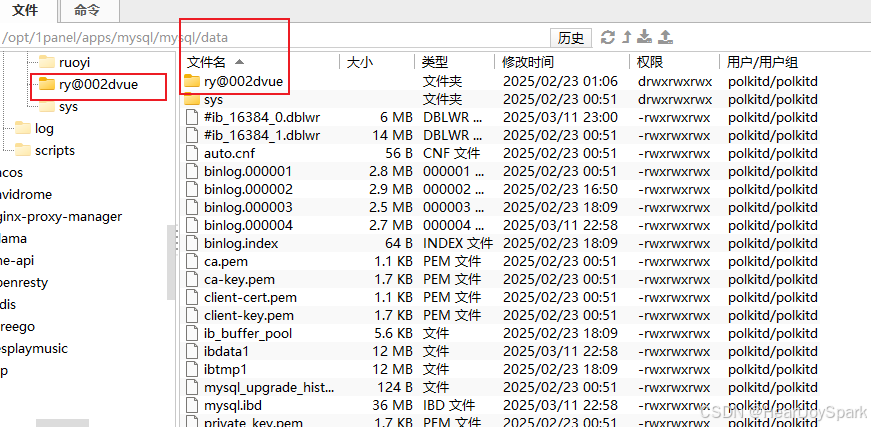Click file icon next to ibdata1
Viewport: 871px width, 427px height.
(192, 351)
